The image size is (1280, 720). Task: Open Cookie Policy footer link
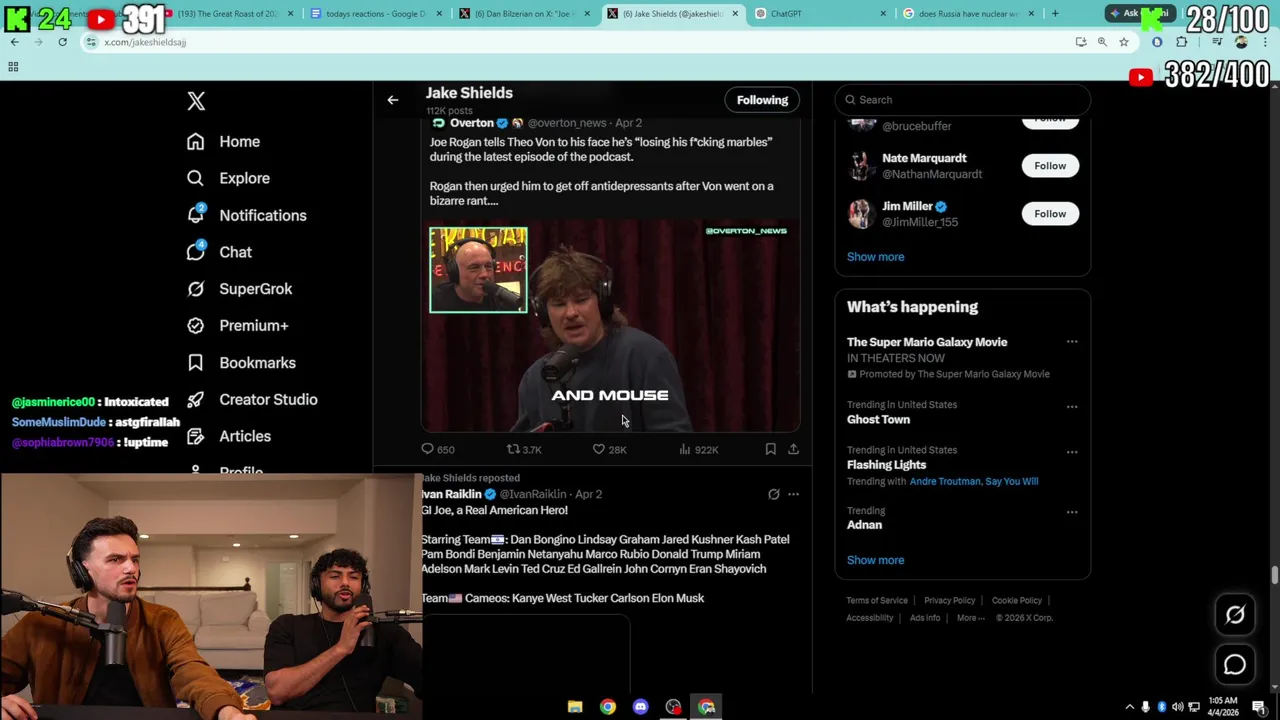[1016, 601]
